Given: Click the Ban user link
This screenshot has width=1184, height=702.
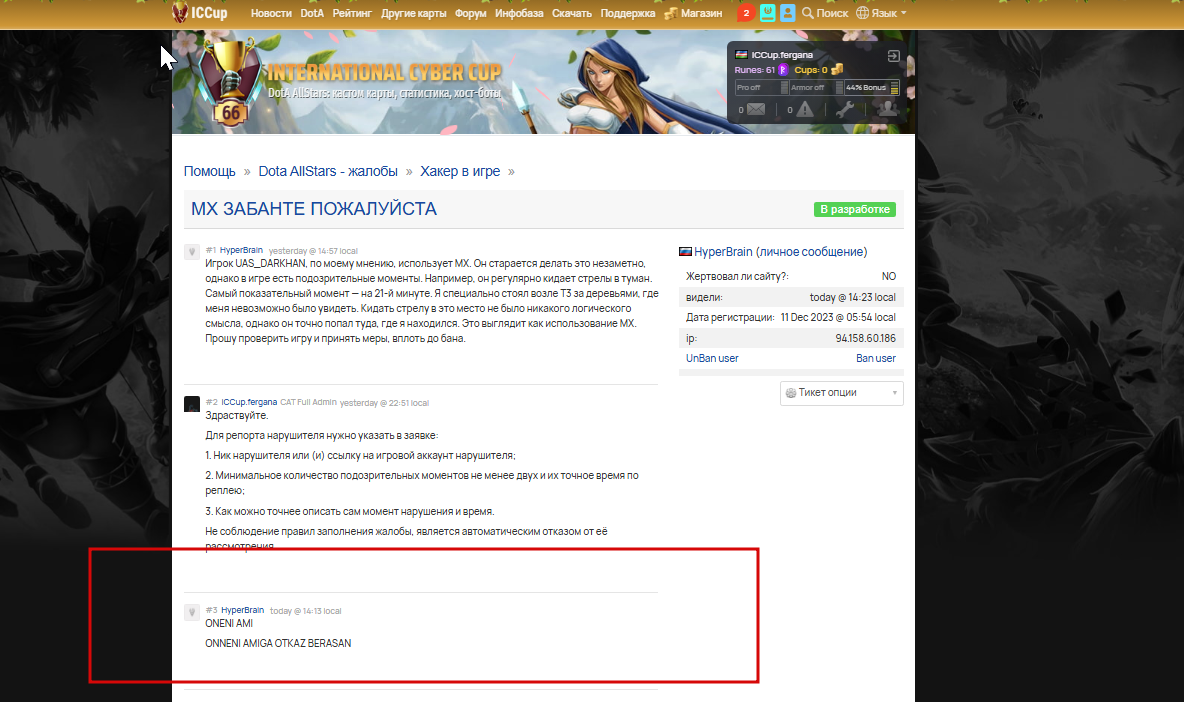Looking at the screenshot, I should point(876,359).
